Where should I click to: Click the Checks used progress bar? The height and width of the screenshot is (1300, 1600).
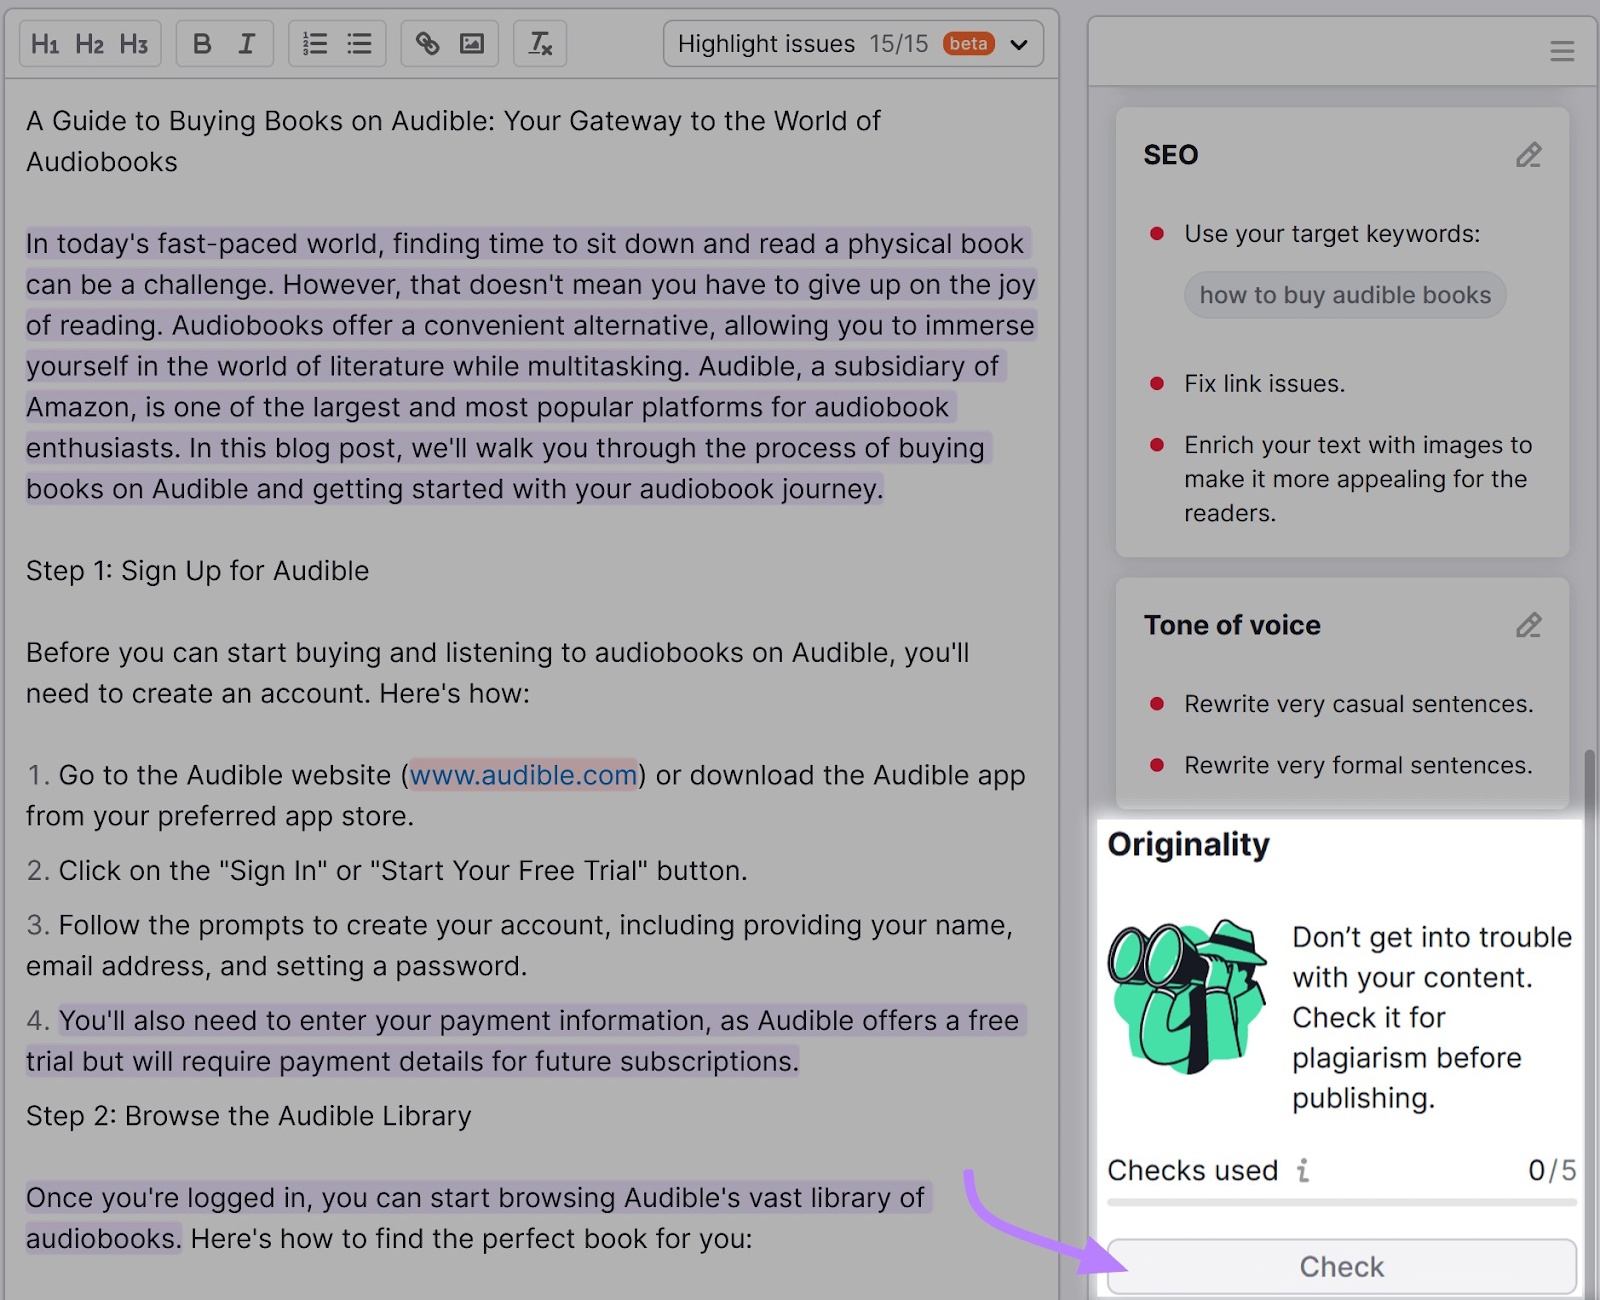1340,1203
